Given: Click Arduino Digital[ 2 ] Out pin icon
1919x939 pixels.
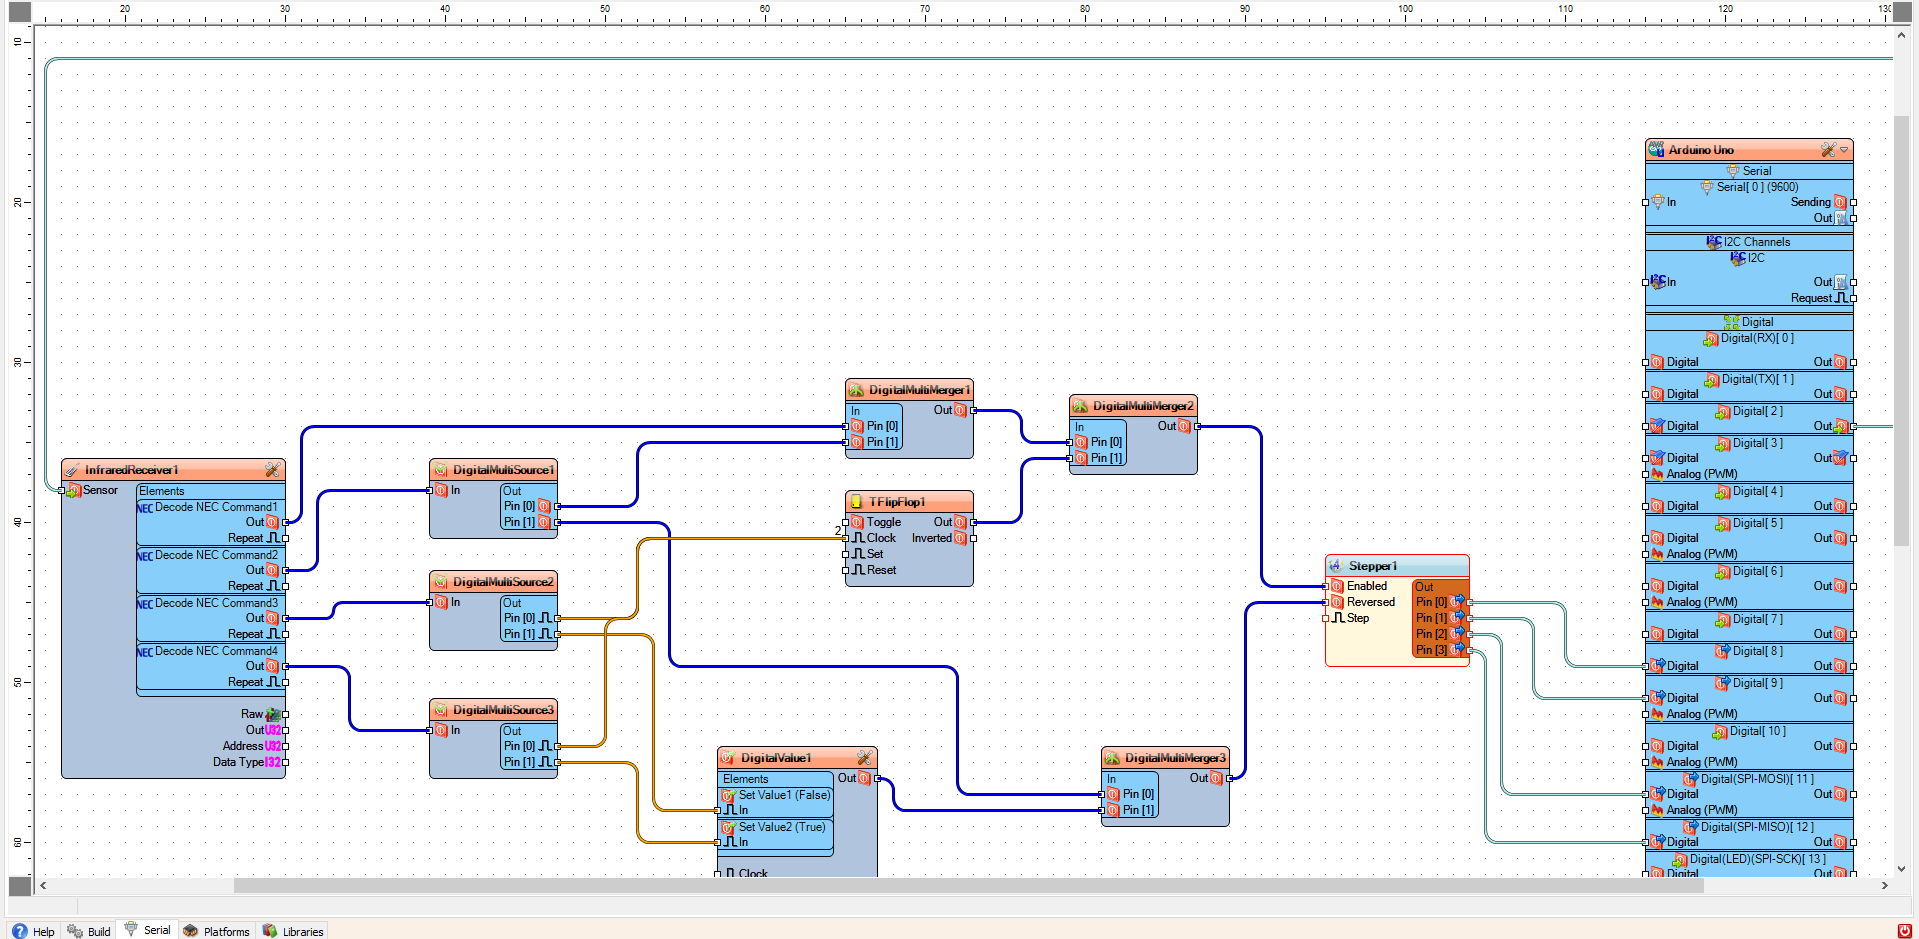Looking at the screenshot, I should pos(1841,426).
